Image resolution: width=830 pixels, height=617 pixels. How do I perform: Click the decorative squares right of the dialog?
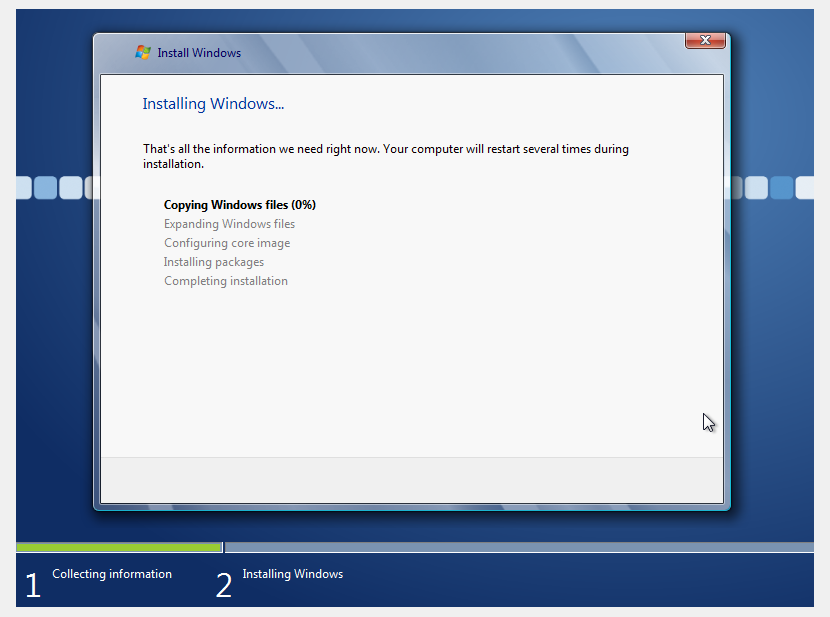770,187
